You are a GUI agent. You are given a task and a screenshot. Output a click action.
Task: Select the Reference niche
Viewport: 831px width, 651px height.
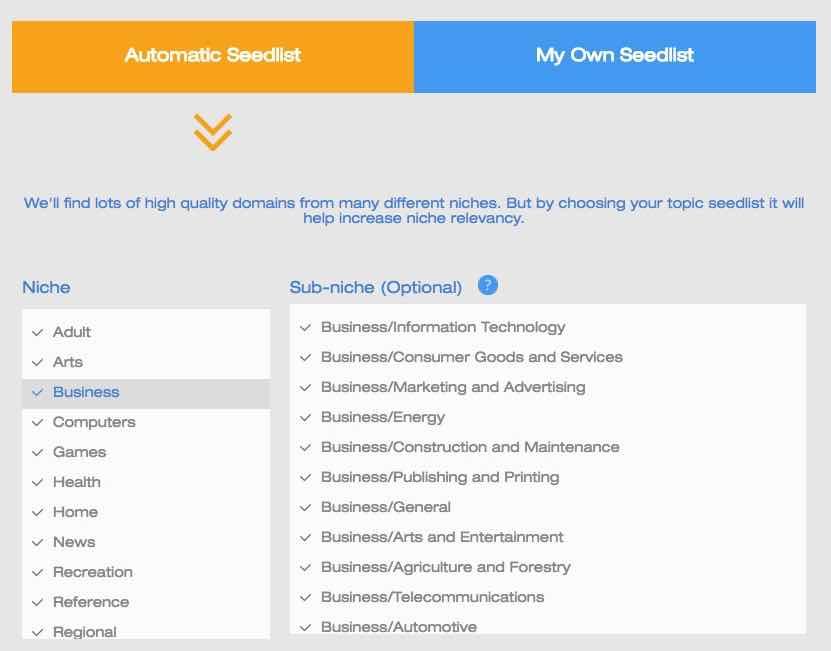[x=90, y=602]
